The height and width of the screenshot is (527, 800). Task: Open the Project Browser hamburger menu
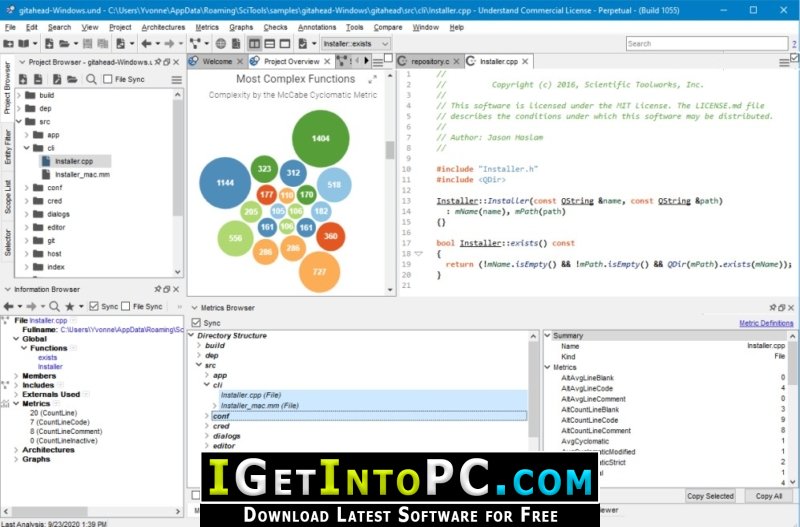pos(177,80)
